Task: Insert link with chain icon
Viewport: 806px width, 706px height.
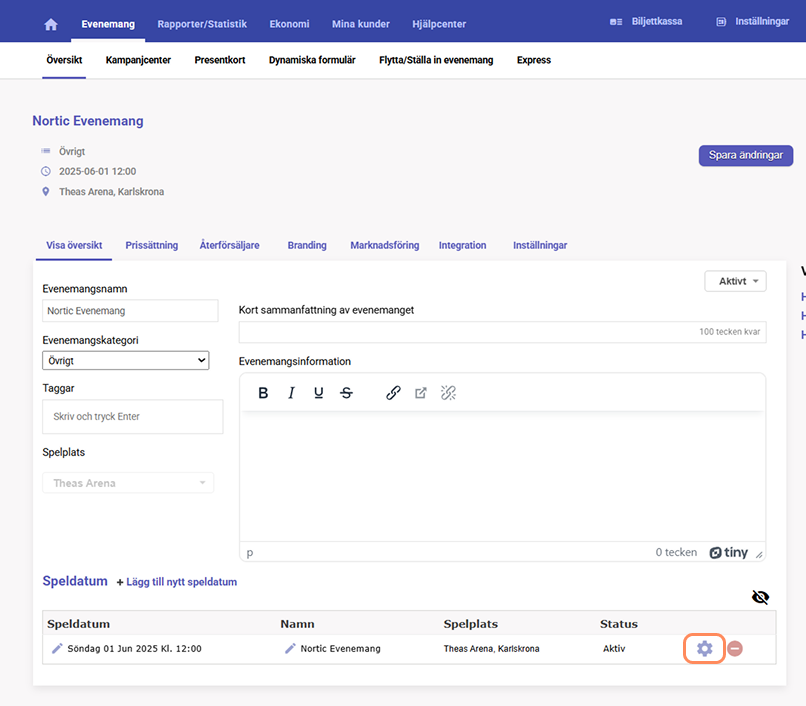Action: [393, 393]
